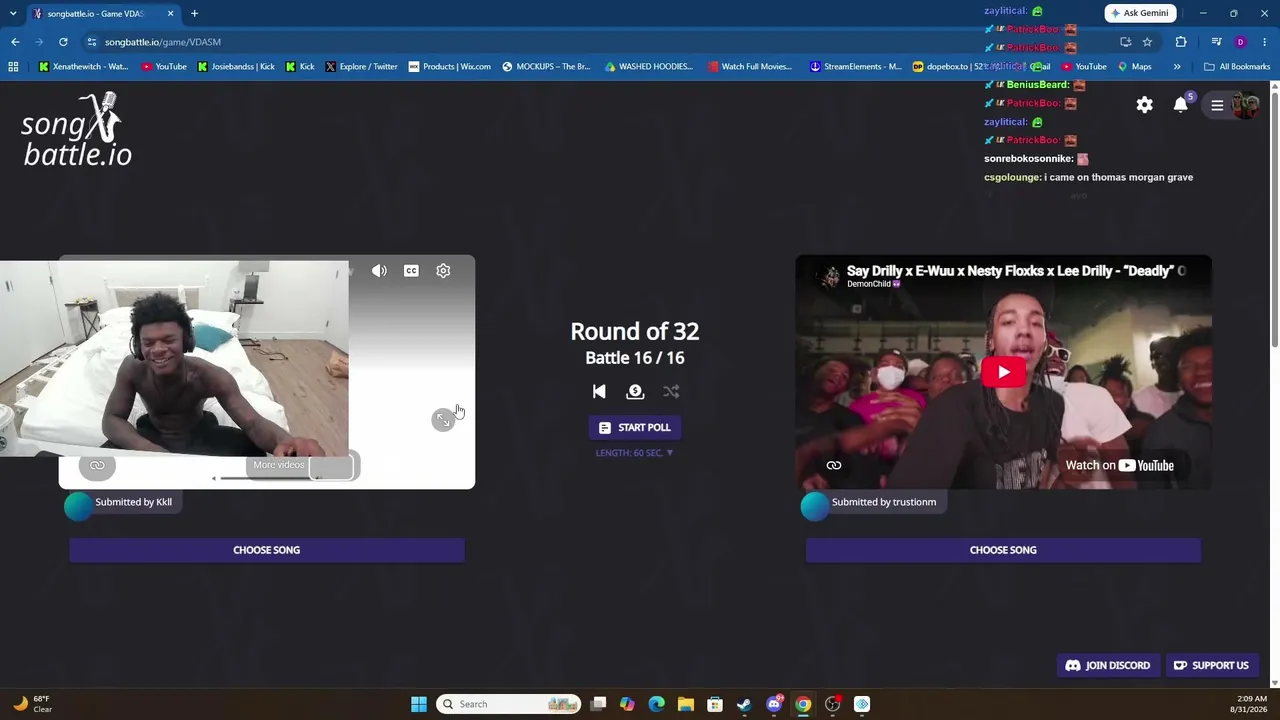Open the Extensions puzzle icon

[1181, 42]
